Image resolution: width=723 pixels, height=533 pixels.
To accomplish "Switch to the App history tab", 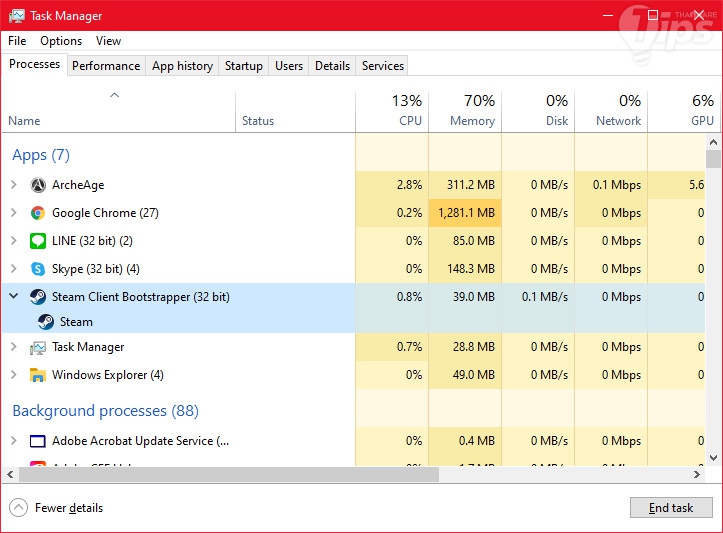I will tap(182, 66).
